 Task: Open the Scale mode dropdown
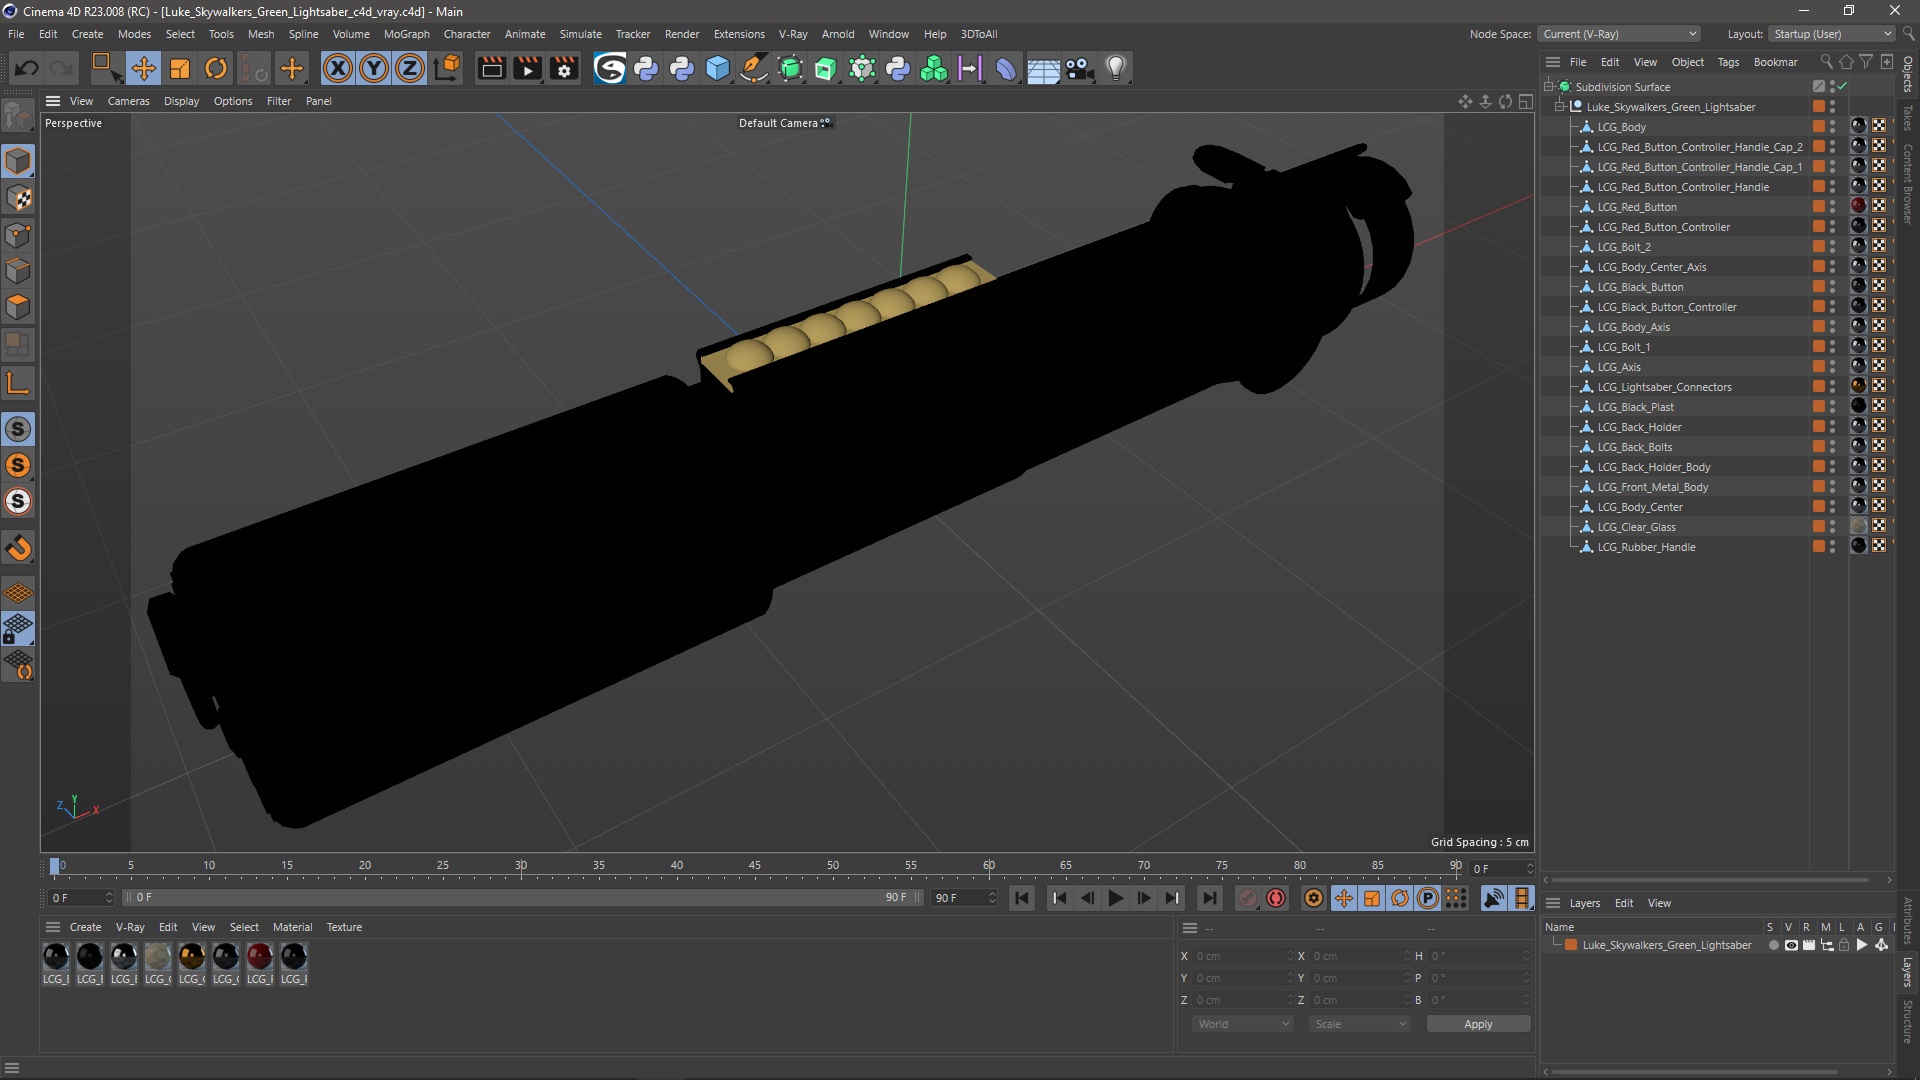click(x=1360, y=1024)
